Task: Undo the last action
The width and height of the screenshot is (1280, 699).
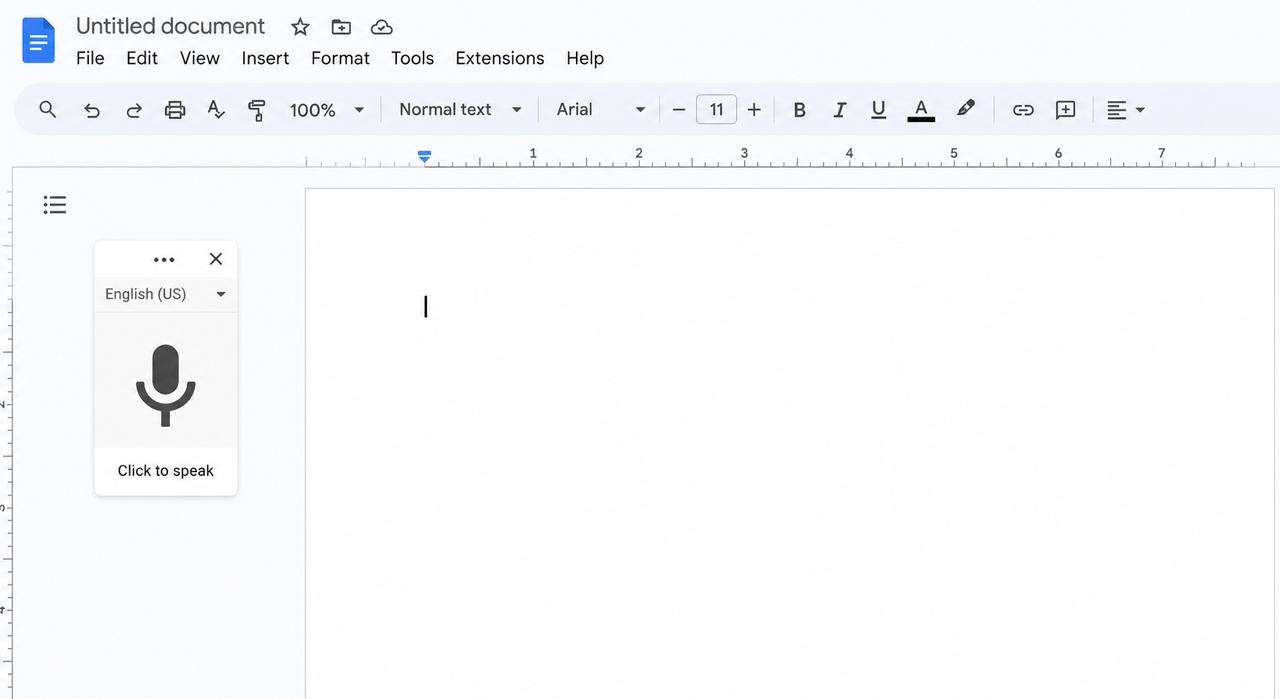Action: (x=92, y=110)
